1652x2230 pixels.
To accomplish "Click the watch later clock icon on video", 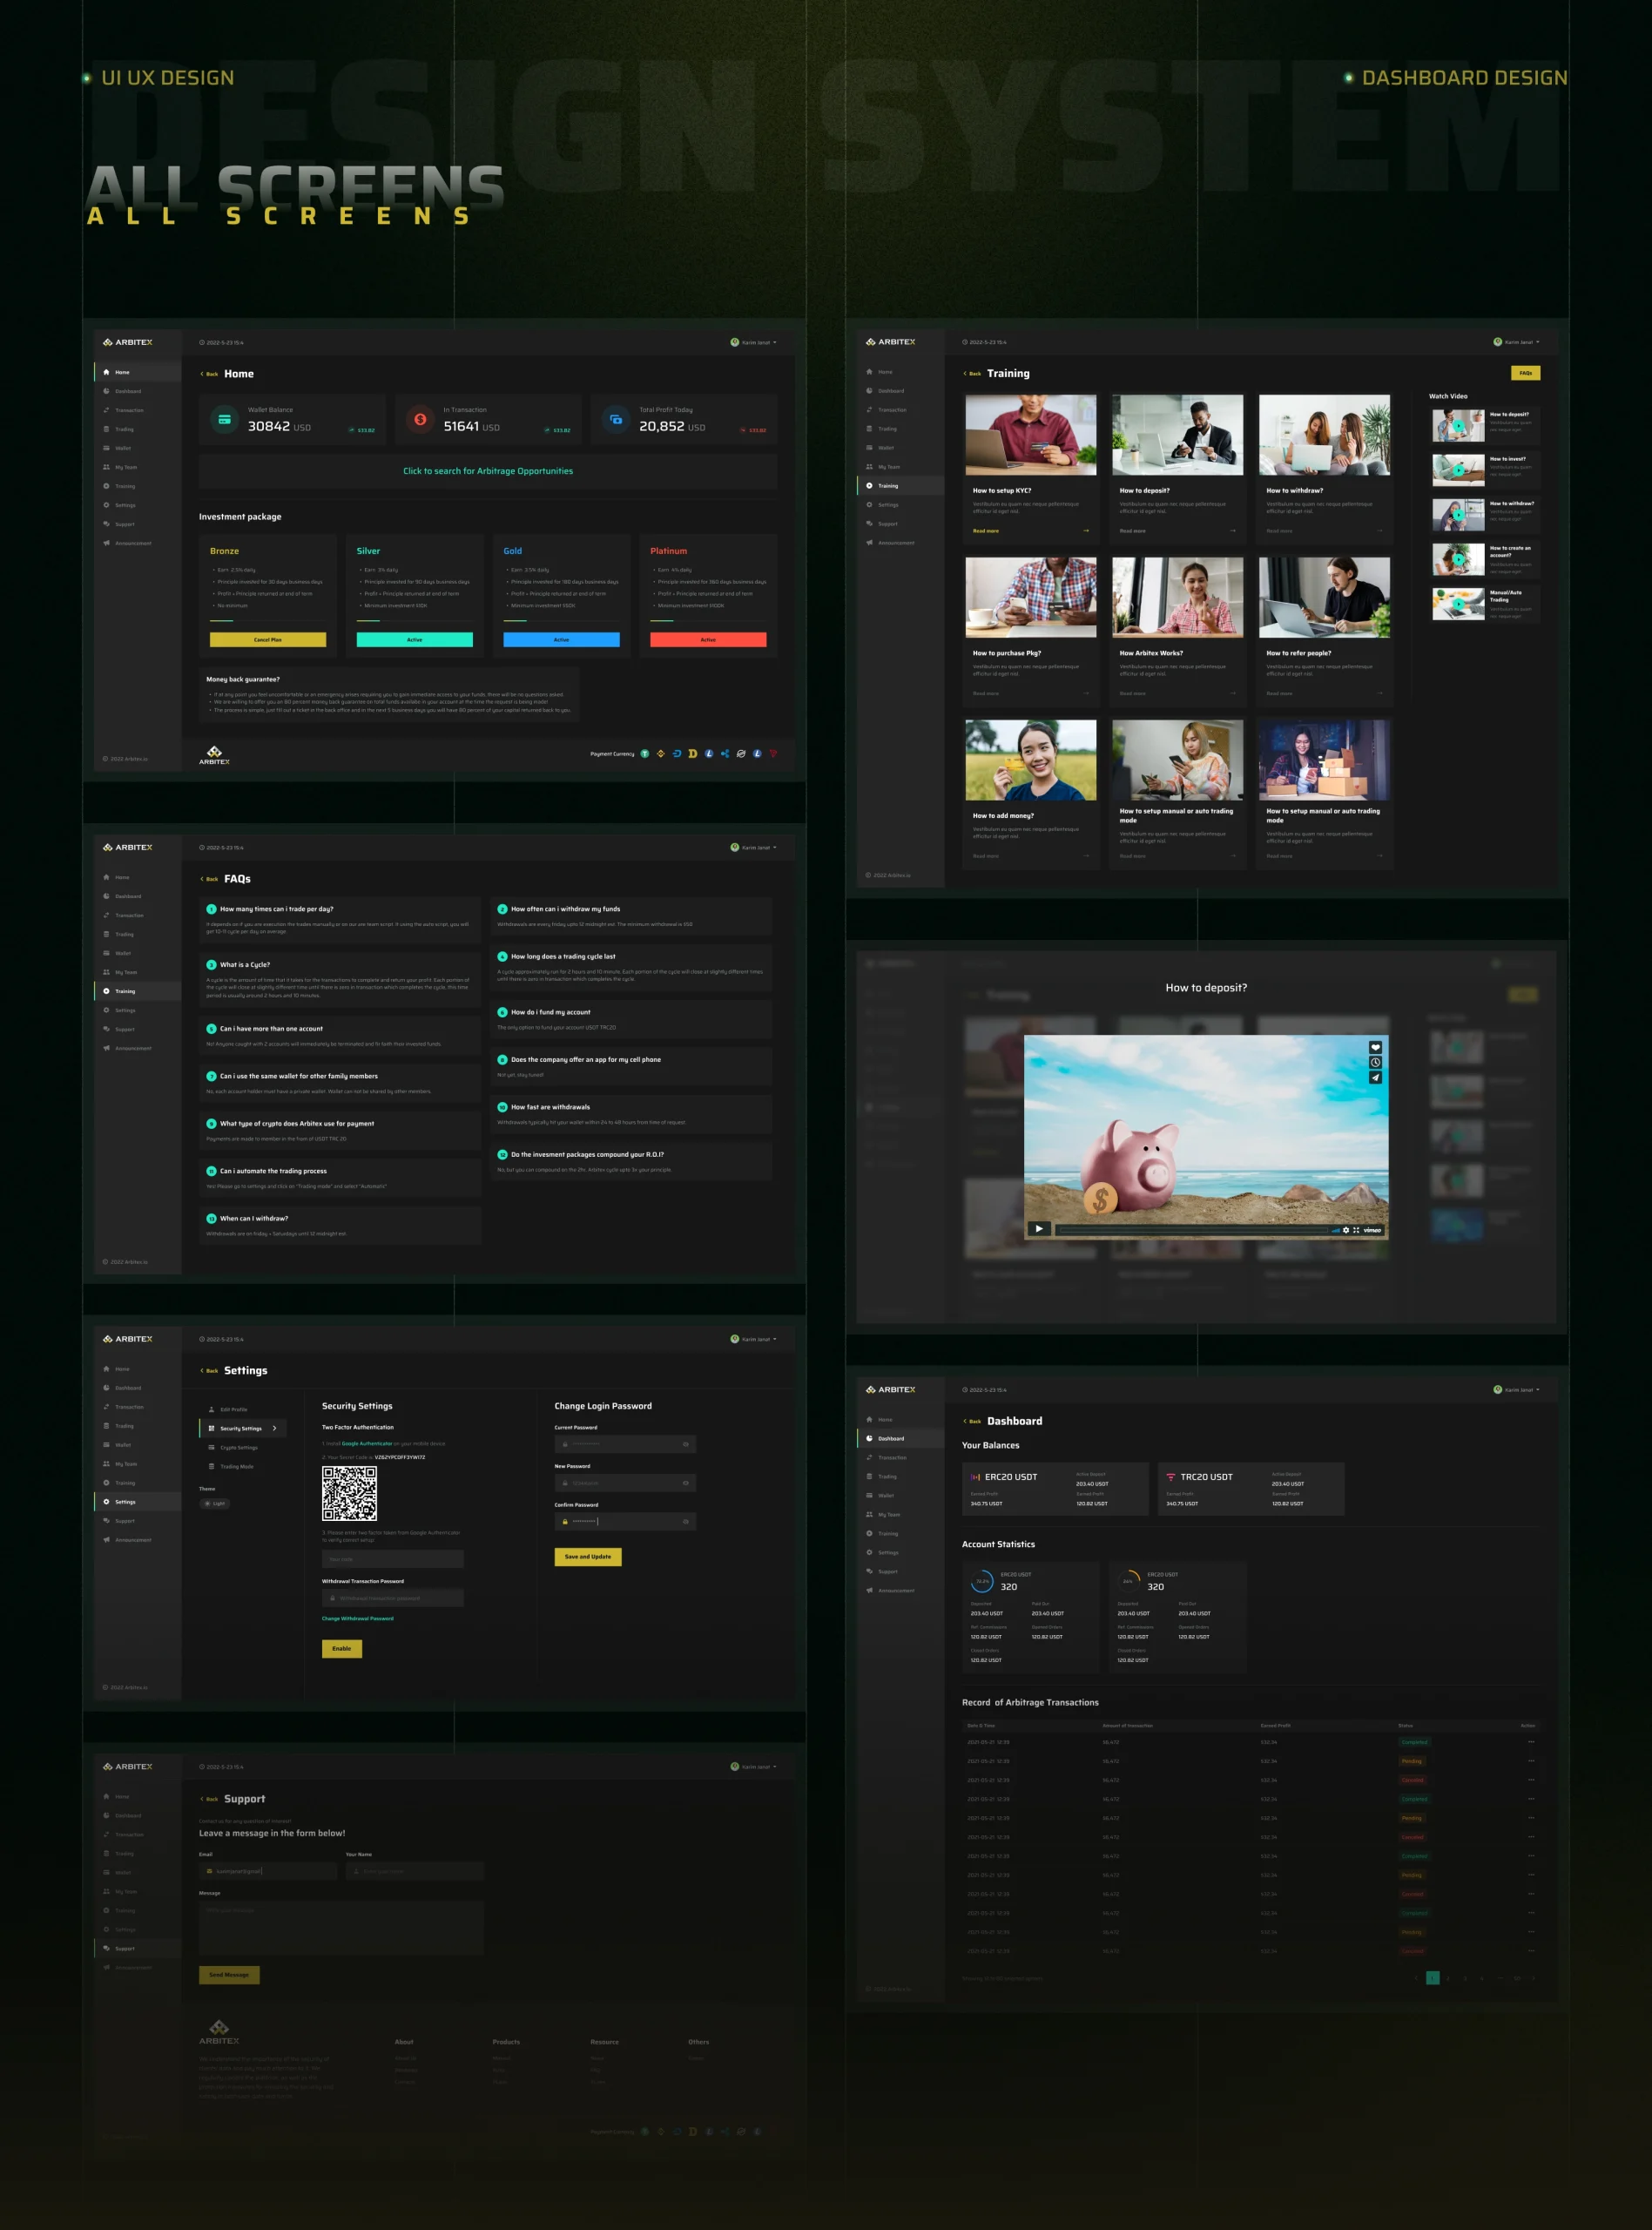I will click(x=1375, y=1062).
